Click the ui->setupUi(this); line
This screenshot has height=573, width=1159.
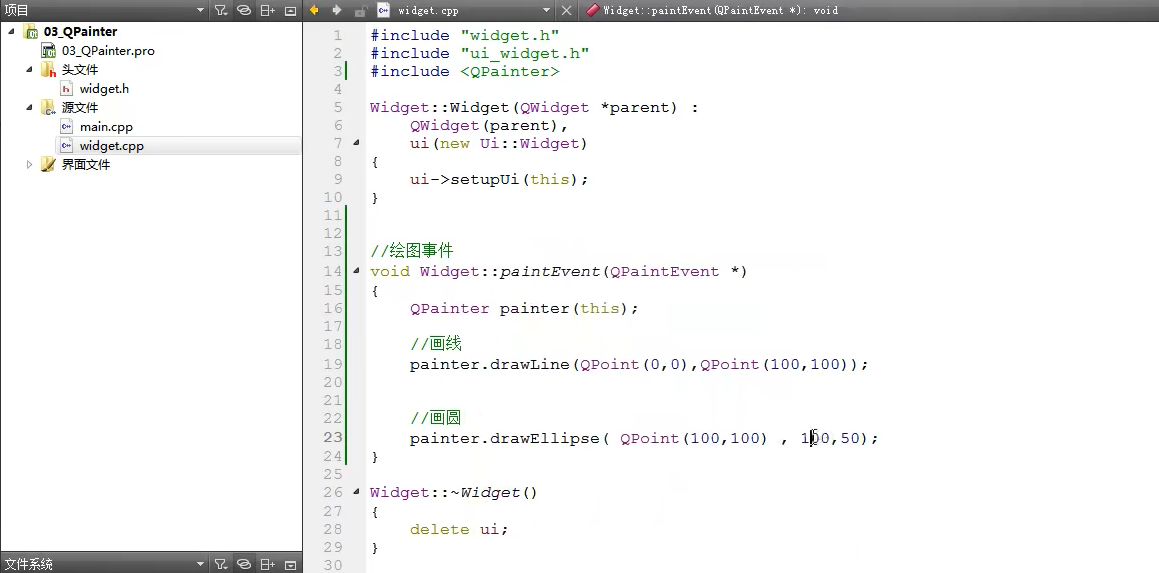[500, 180]
